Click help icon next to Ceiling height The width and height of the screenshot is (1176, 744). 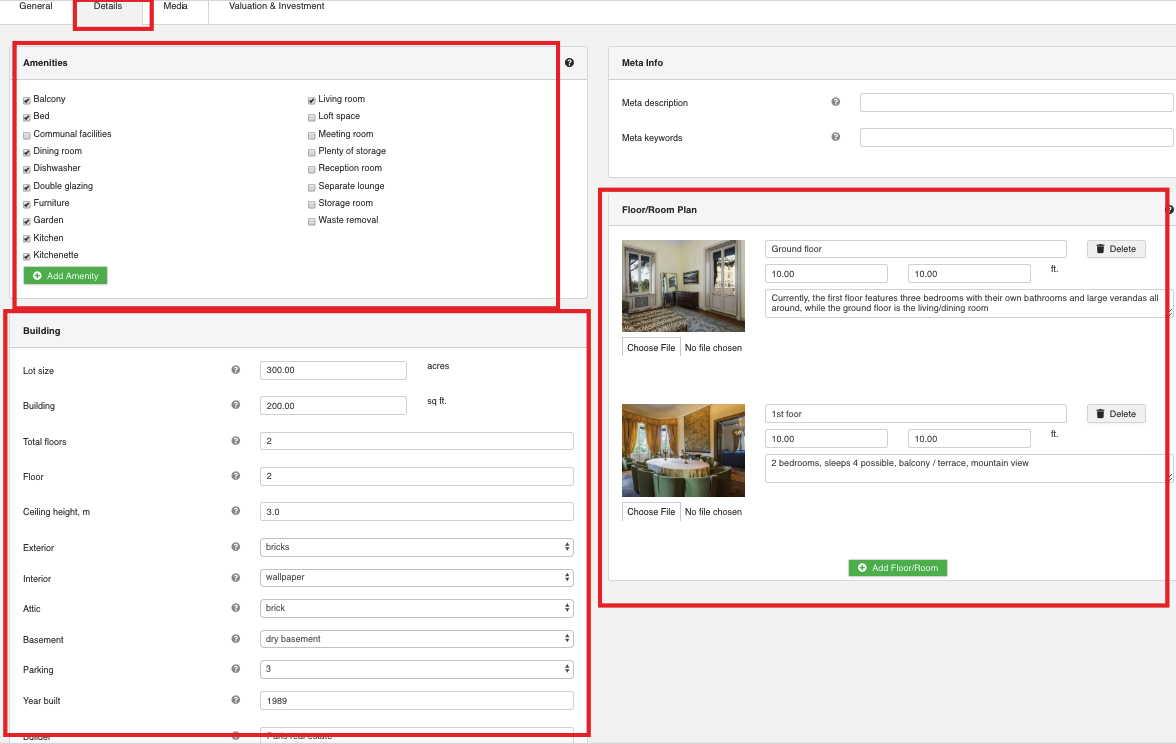tap(236, 511)
